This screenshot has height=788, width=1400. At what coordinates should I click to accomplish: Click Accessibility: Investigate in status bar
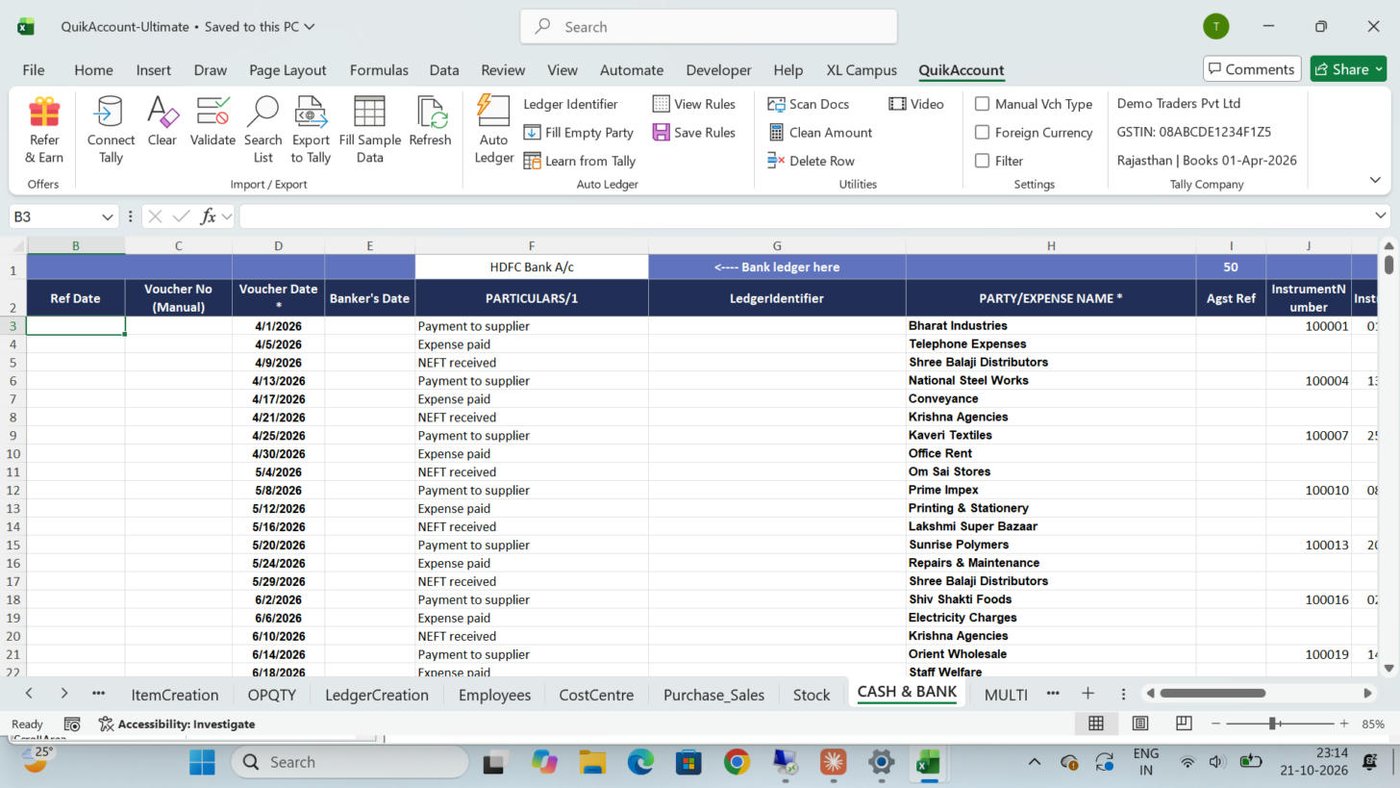click(177, 724)
